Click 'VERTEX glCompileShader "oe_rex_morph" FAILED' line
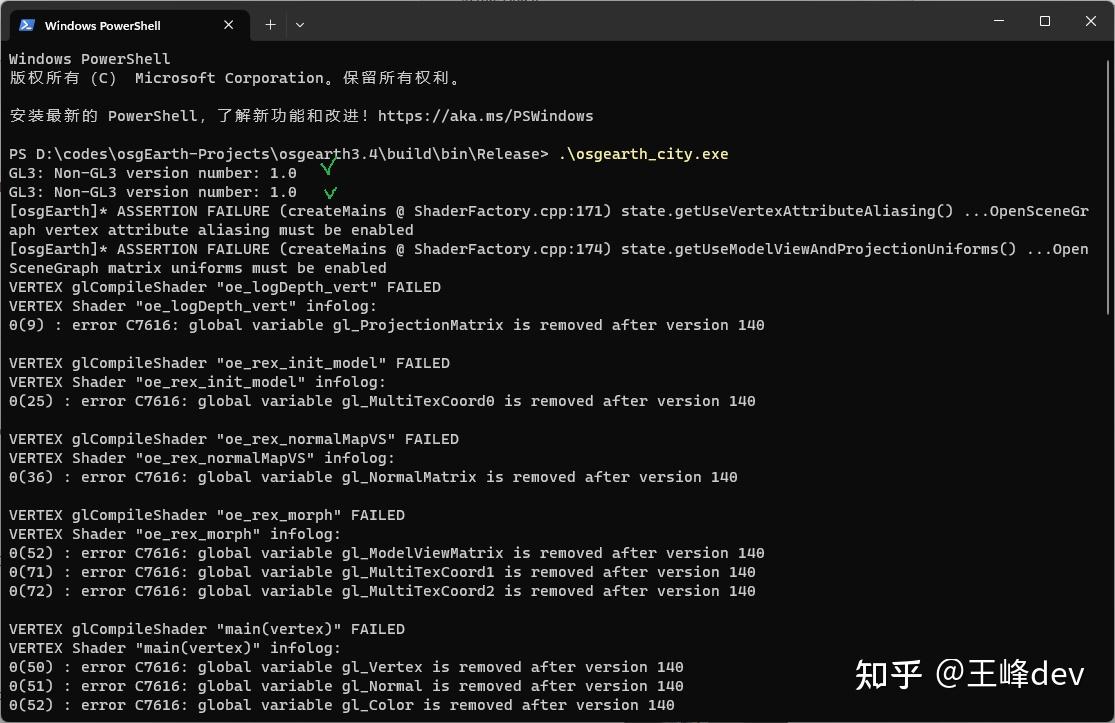1115x723 pixels. [207, 515]
